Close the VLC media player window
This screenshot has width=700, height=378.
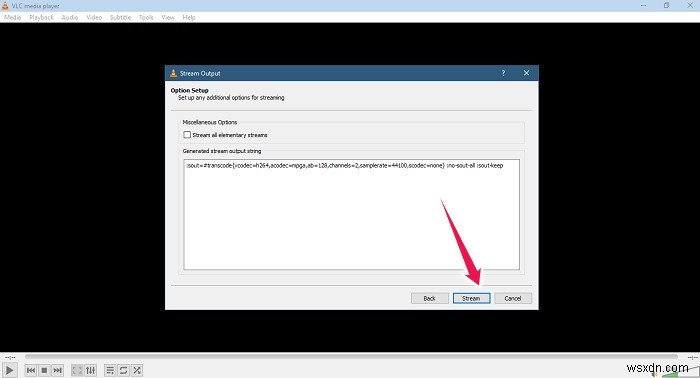coord(689,5)
